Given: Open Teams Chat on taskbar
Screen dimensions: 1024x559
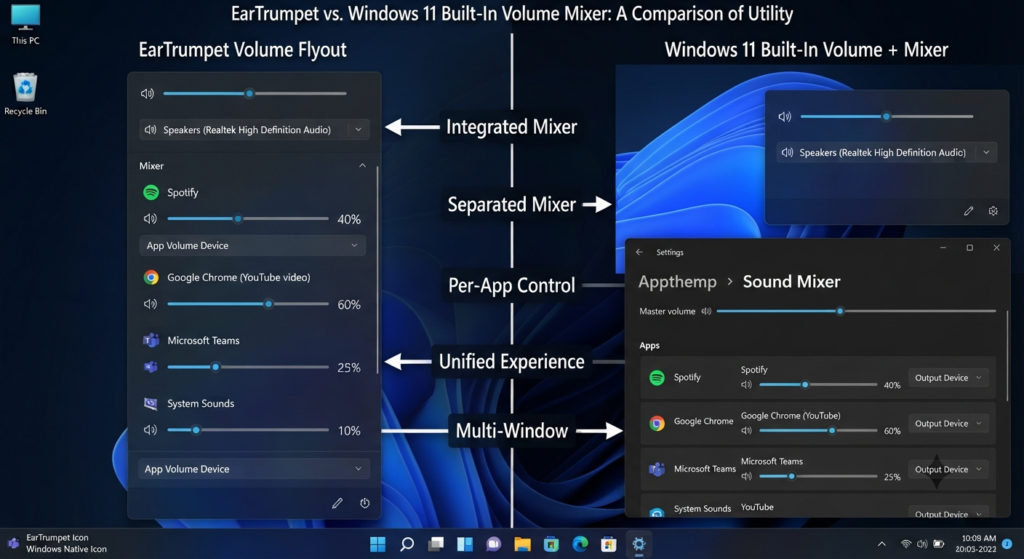Looking at the screenshot, I should pos(493,544).
